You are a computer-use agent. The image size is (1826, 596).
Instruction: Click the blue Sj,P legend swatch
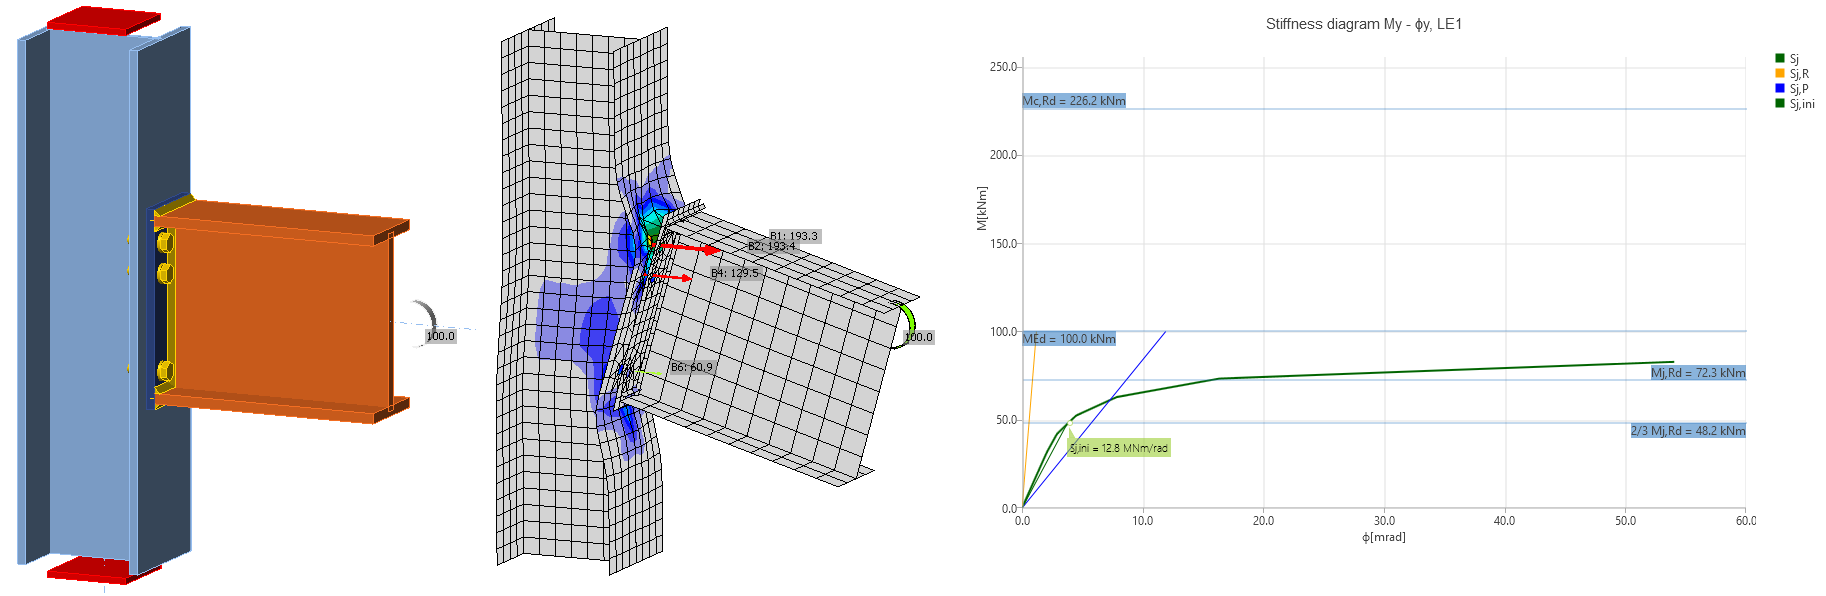pyautogui.click(x=1780, y=89)
